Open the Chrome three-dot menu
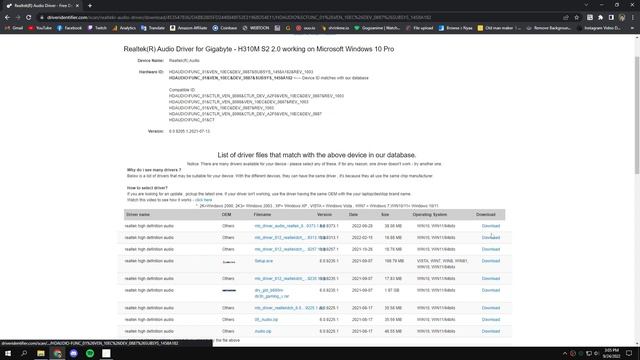The width and height of the screenshot is (640, 360). 633,18
